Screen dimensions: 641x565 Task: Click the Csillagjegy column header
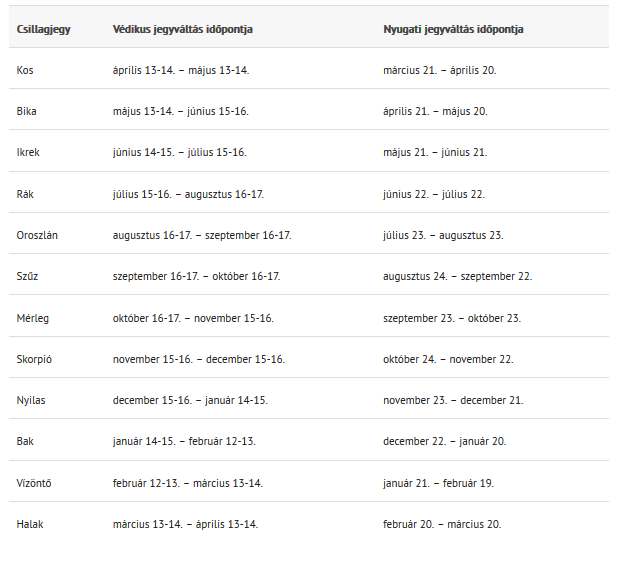pos(43,29)
